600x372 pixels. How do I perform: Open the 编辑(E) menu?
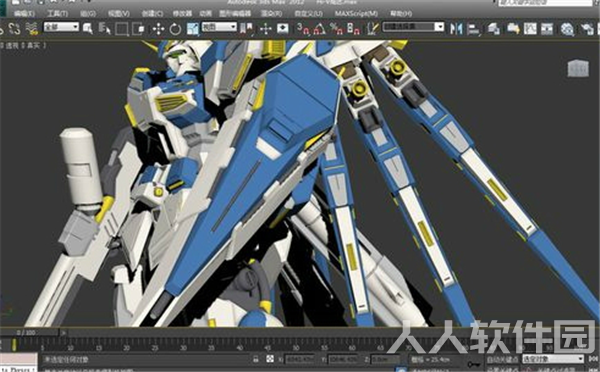[24, 13]
